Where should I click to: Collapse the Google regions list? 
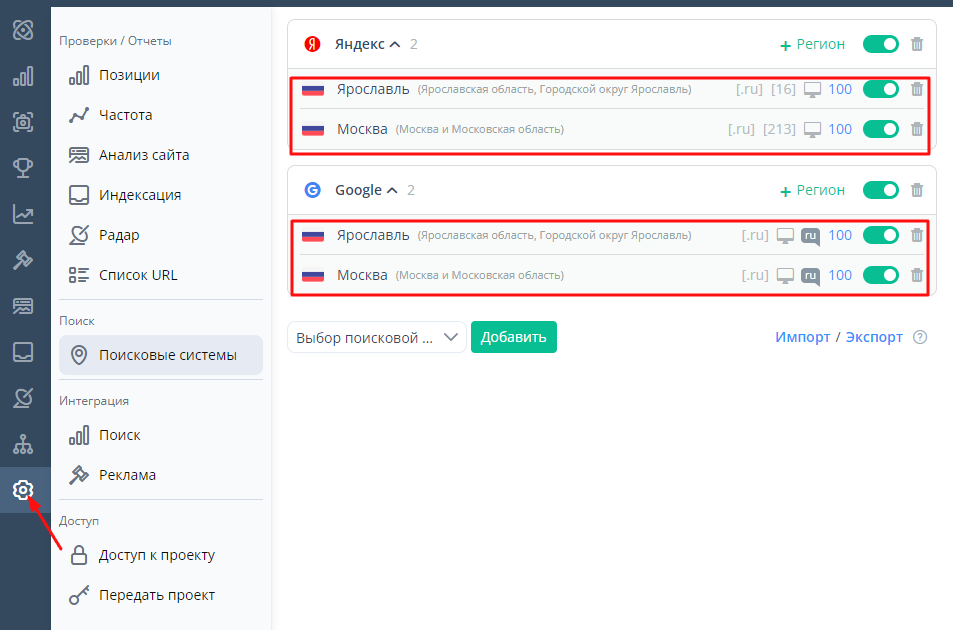point(393,190)
